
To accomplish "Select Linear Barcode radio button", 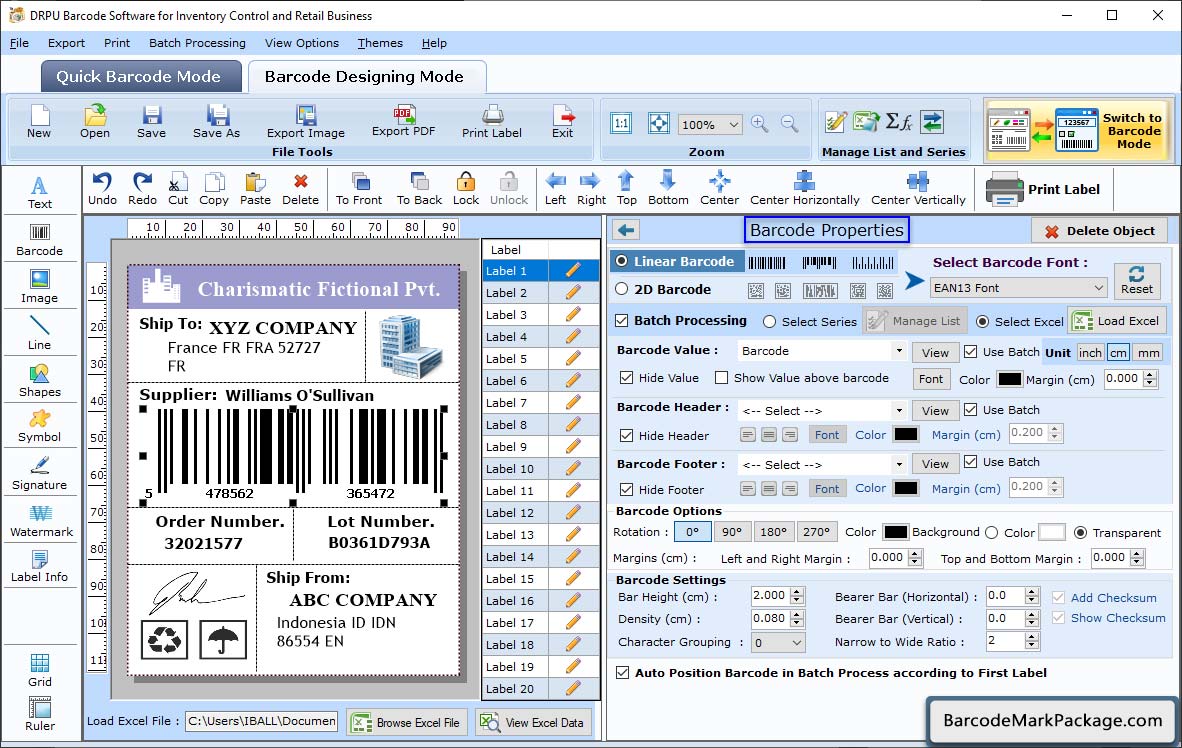I will click(622, 261).
